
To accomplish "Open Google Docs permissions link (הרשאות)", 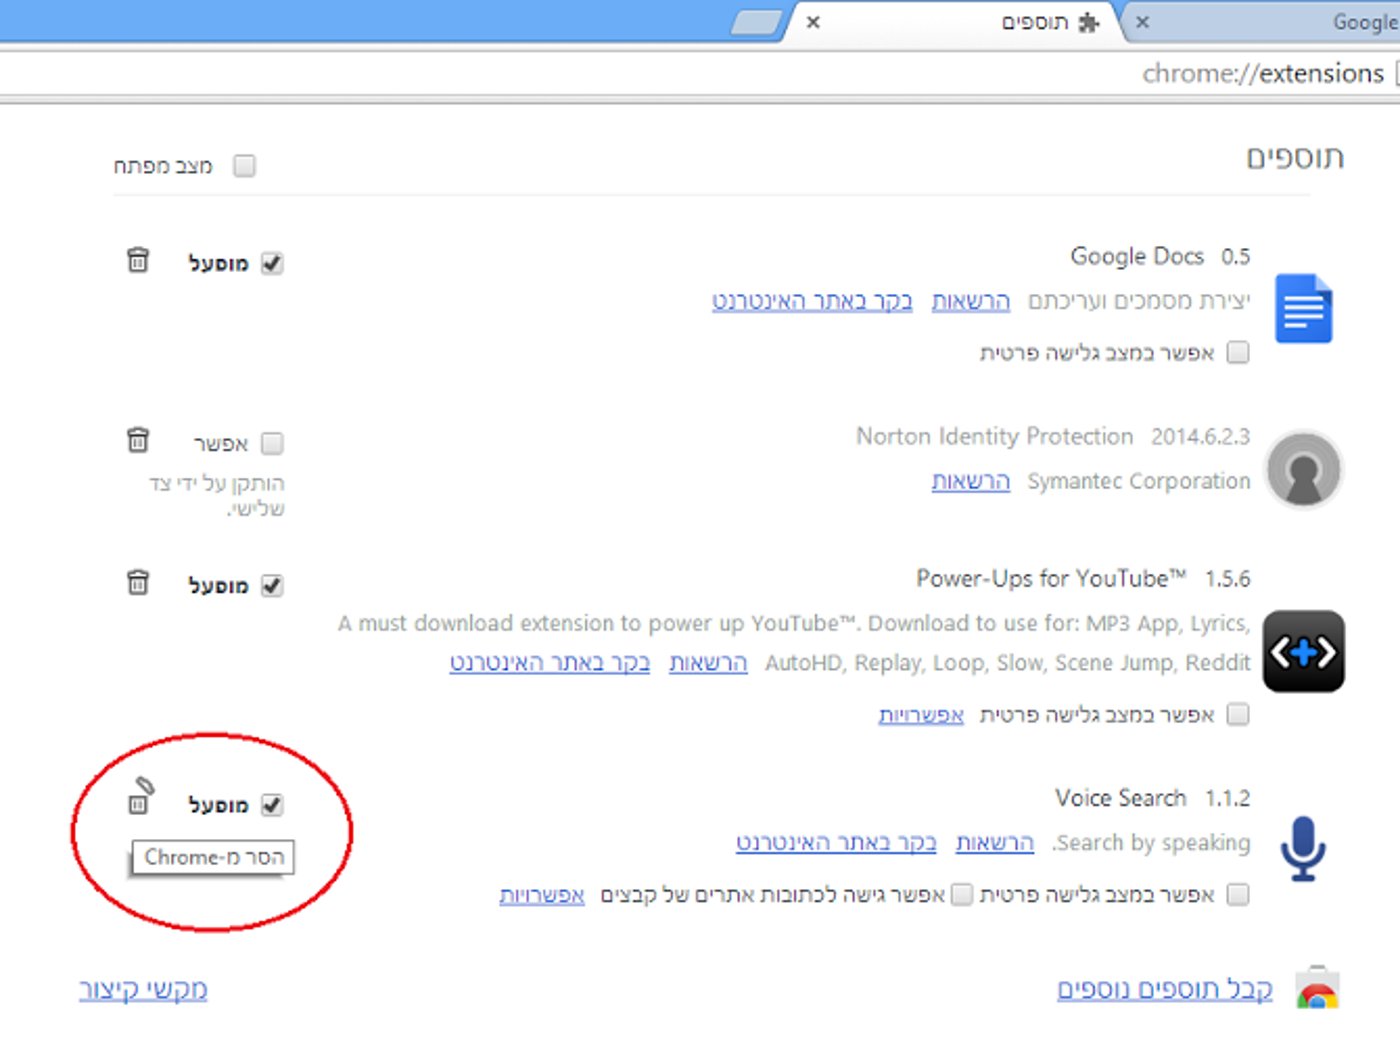I will tap(971, 301).
